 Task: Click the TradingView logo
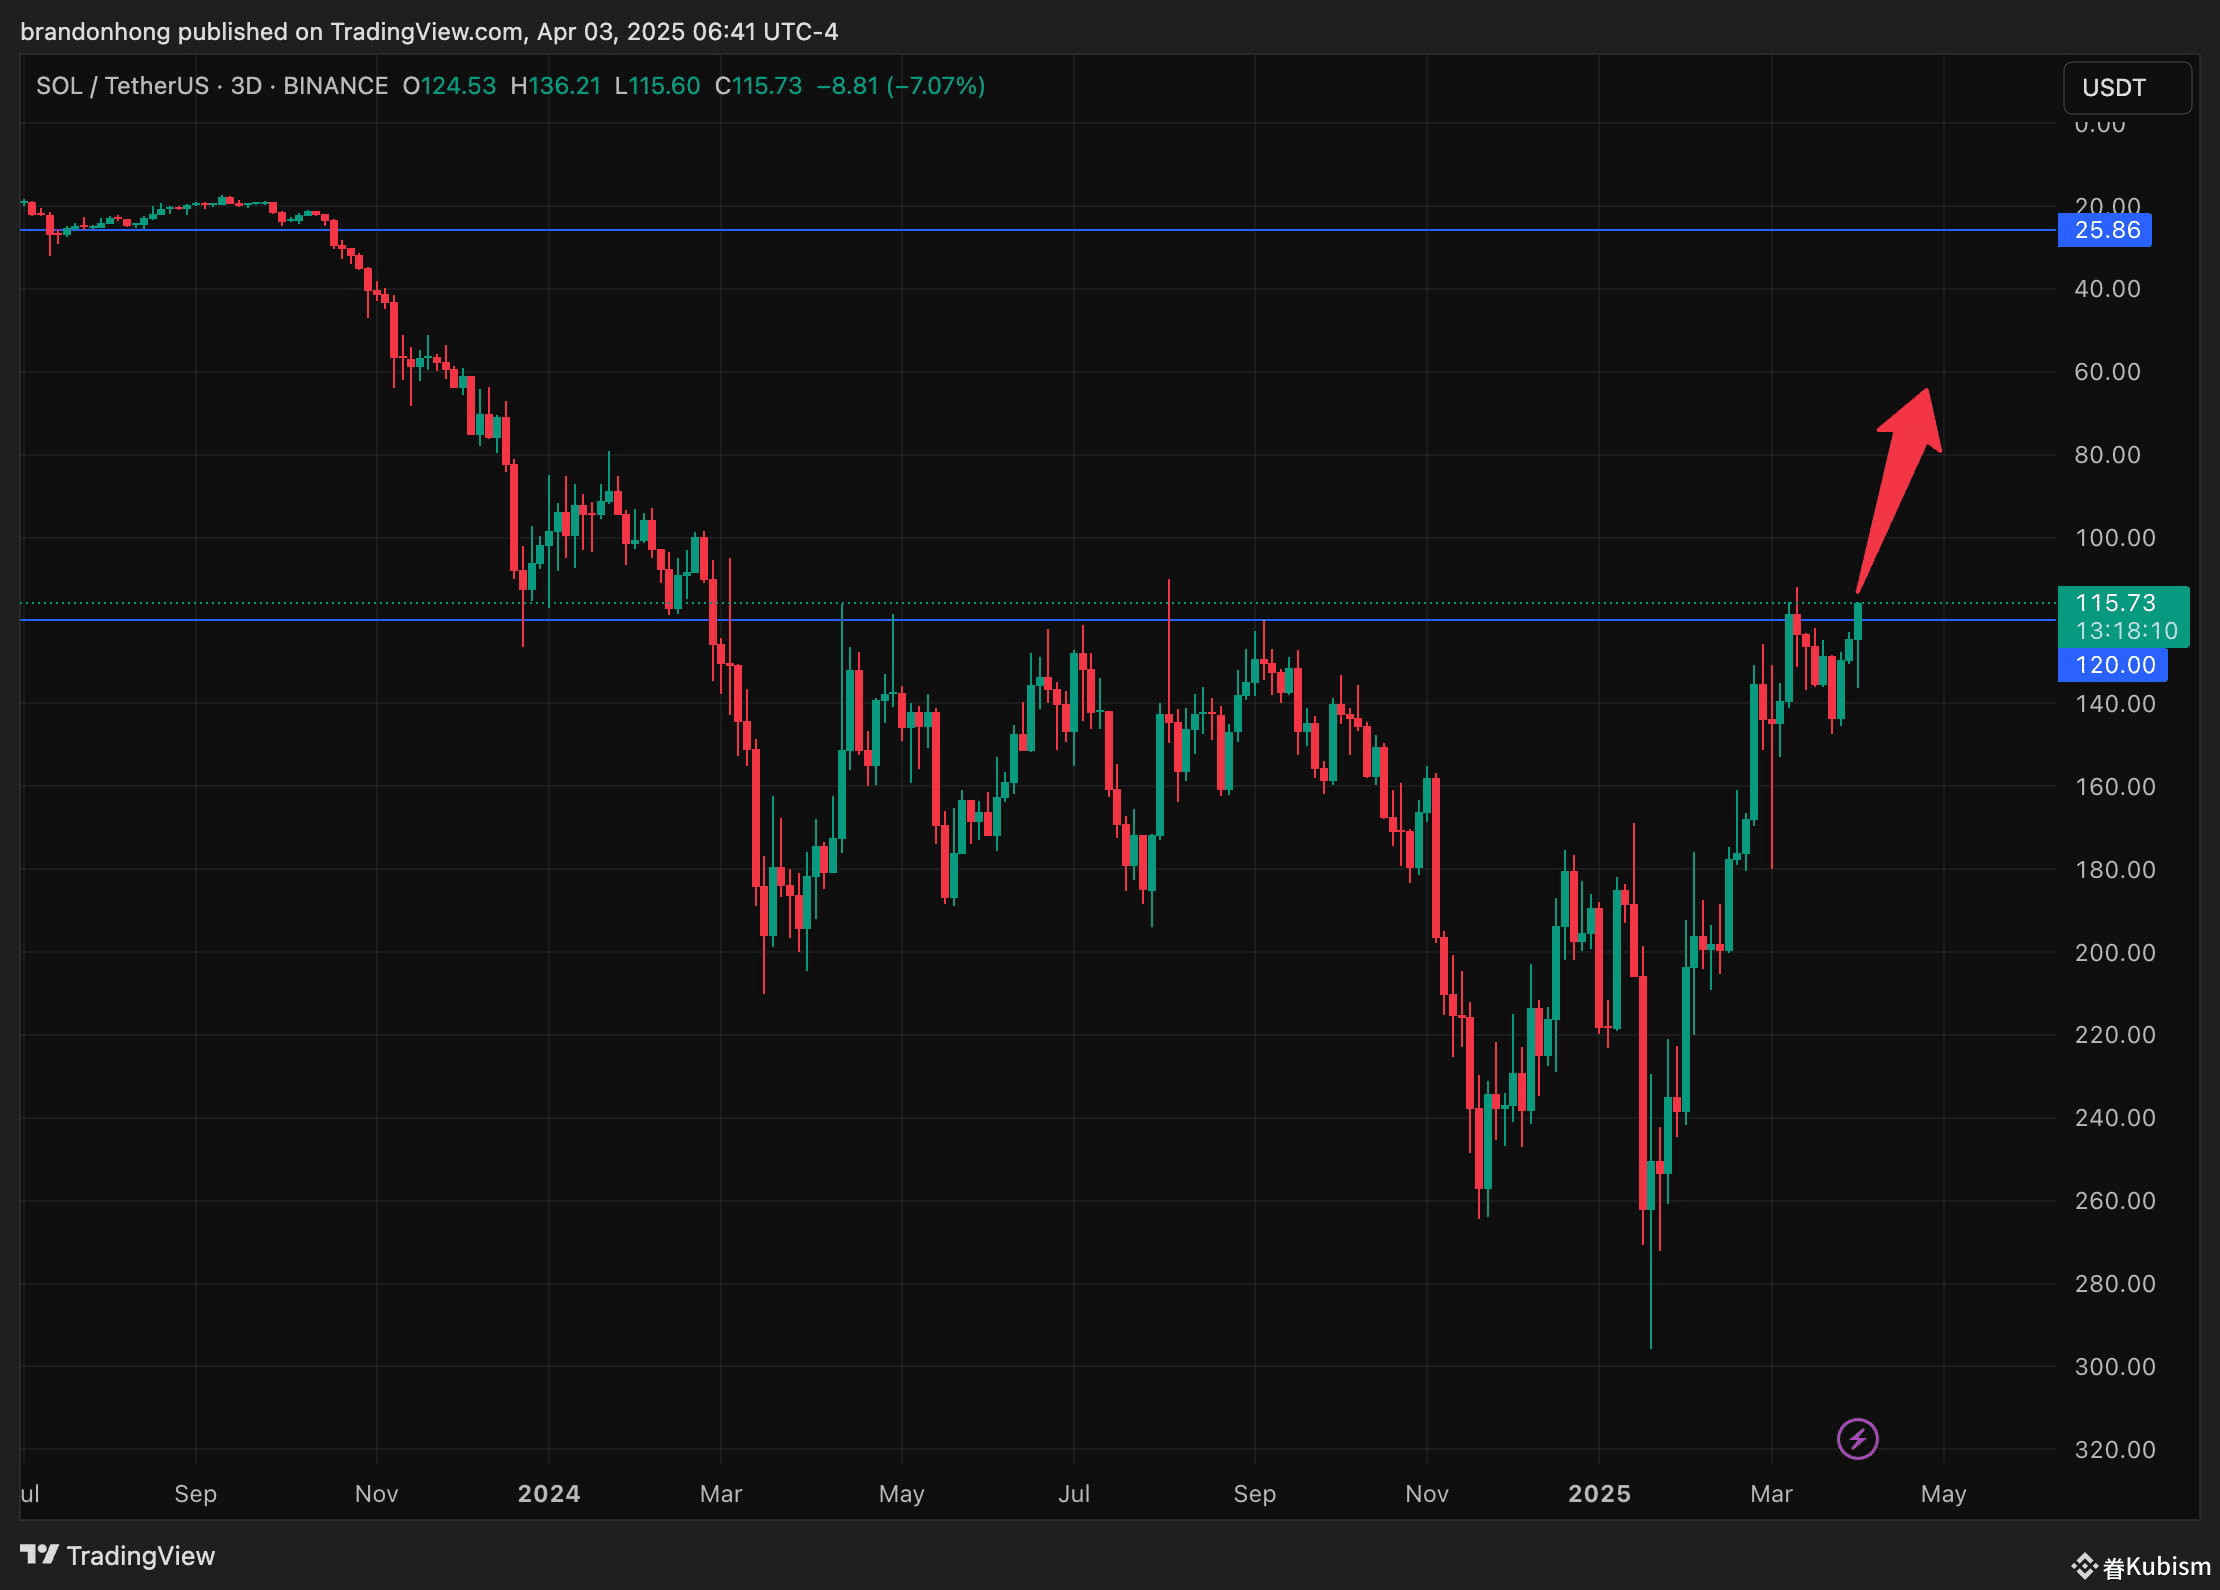pyautogui.click(x=118, y=1555)
